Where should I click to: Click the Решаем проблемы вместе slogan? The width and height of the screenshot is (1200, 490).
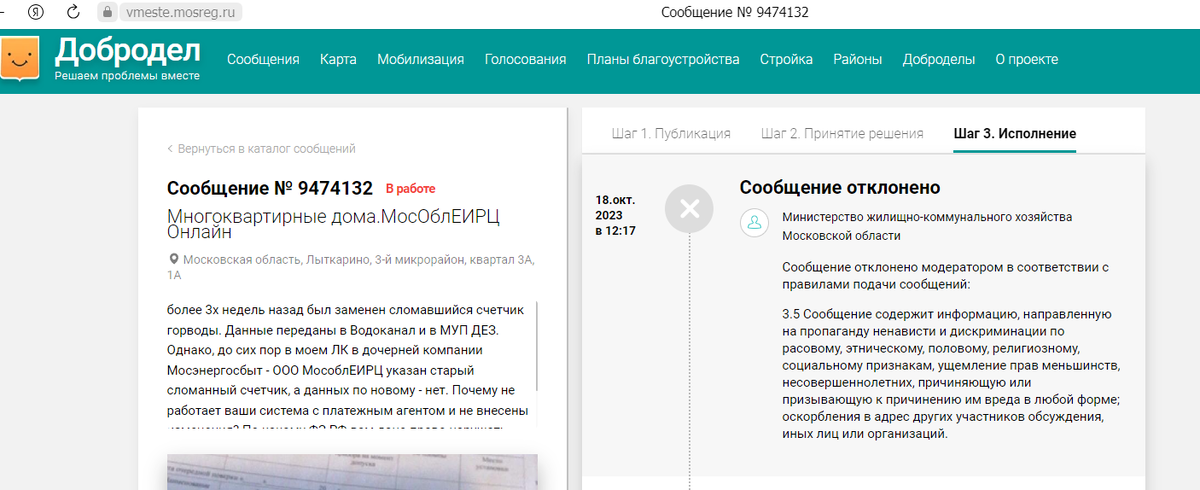click(127, 76)
